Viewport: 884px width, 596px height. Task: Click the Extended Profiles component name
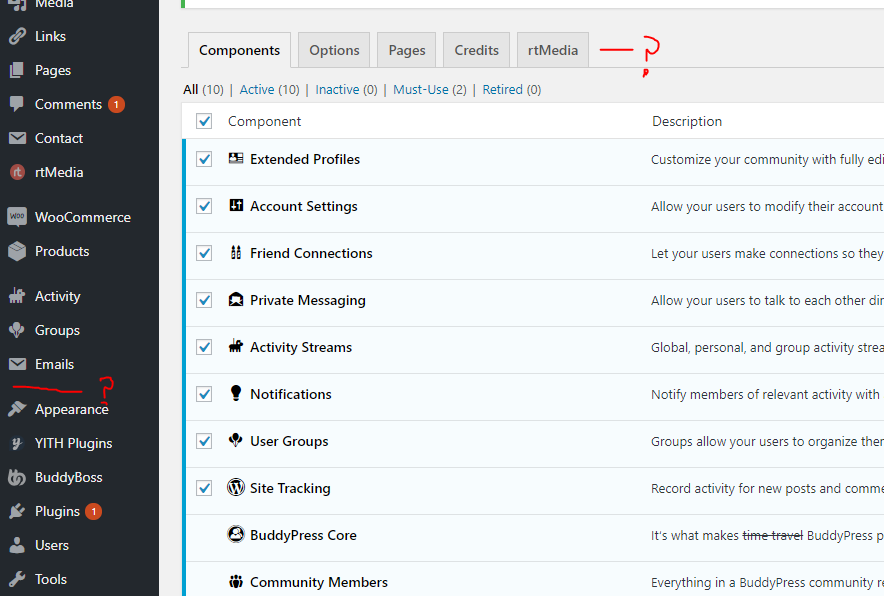(x=305, y=159)
